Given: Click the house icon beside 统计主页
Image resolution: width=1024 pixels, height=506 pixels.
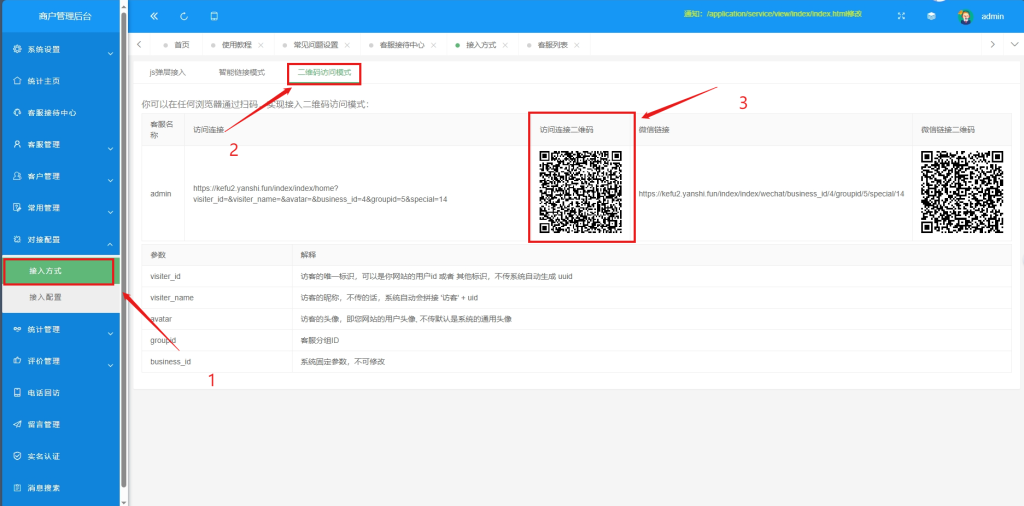Looking at the screenshot, I should click(18, 81).
